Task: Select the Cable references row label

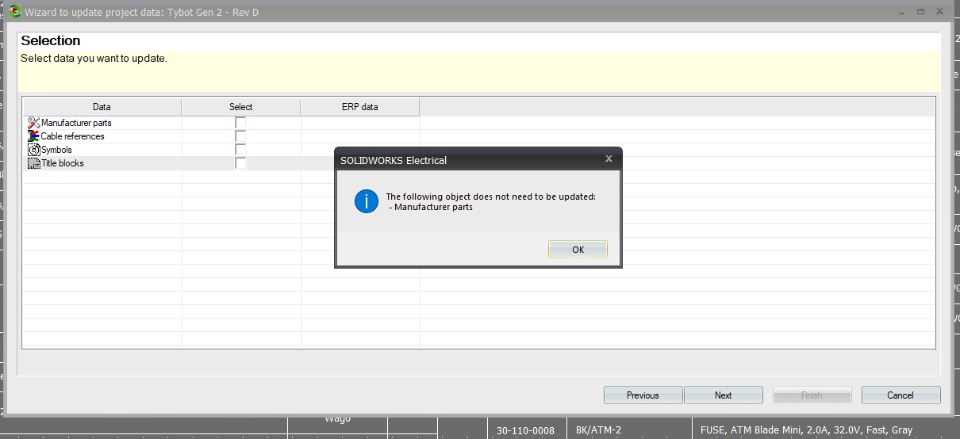Action: point(72,137)
